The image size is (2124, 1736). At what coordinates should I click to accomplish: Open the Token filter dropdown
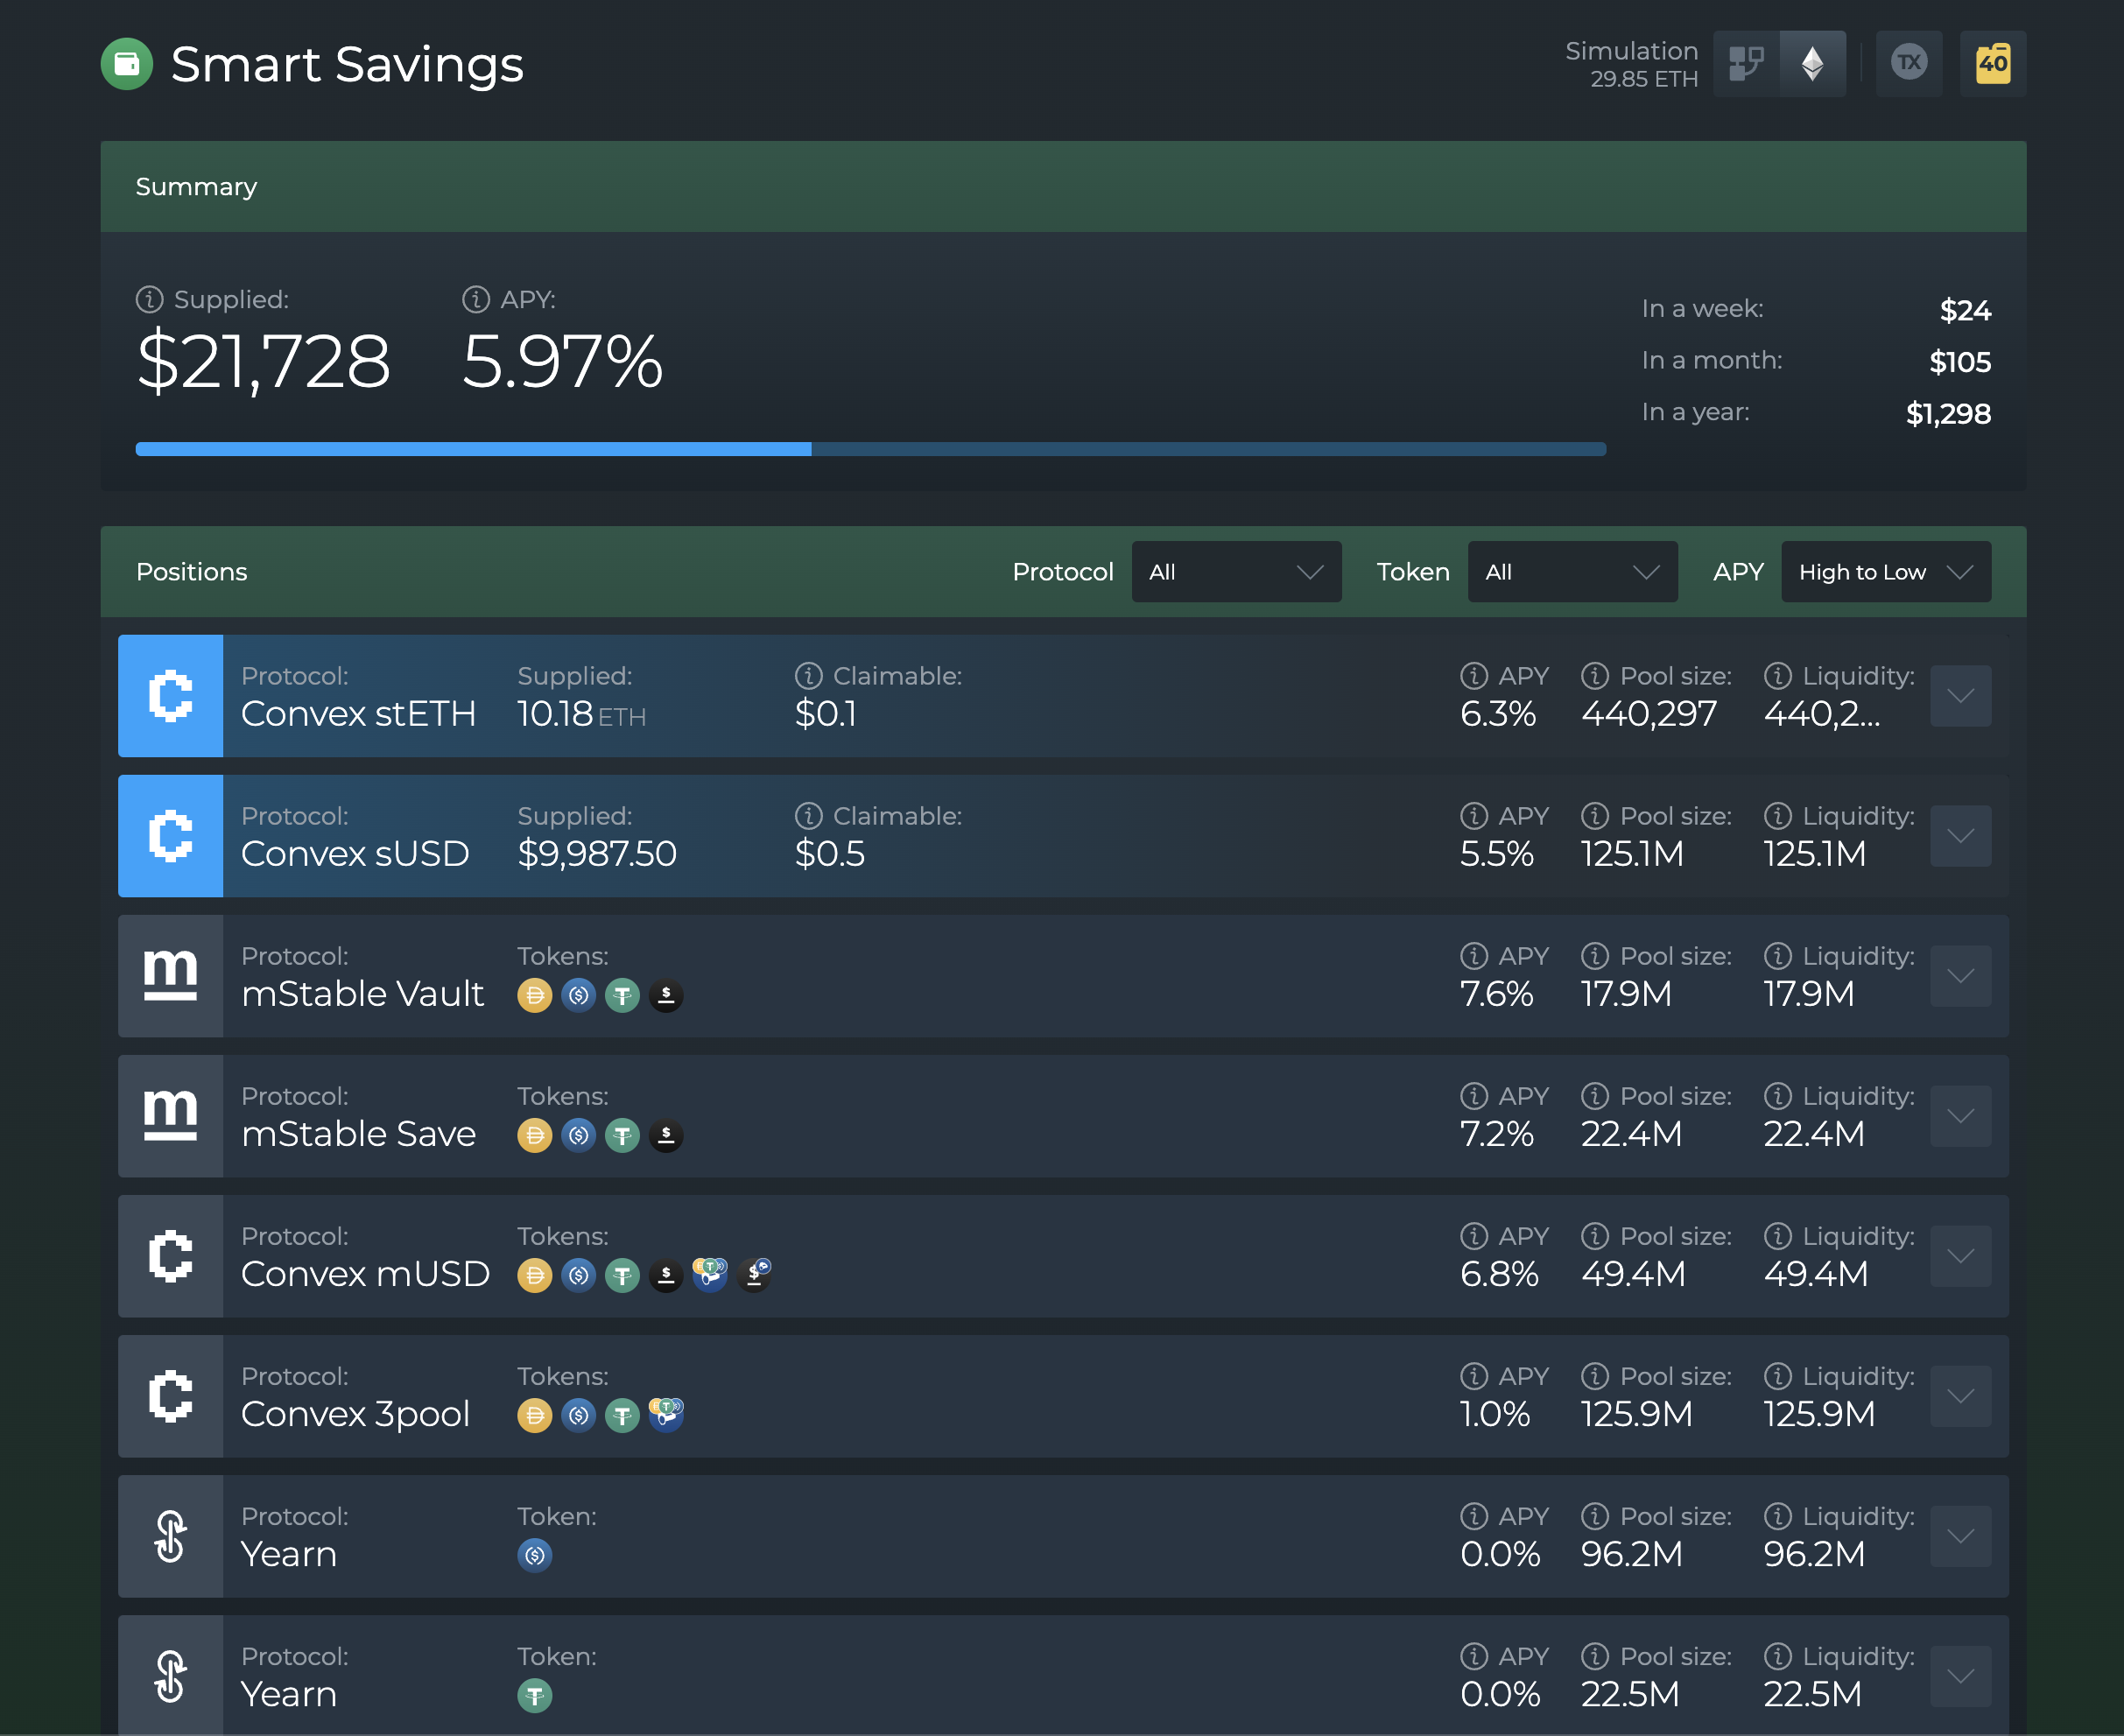(1572, 572)
